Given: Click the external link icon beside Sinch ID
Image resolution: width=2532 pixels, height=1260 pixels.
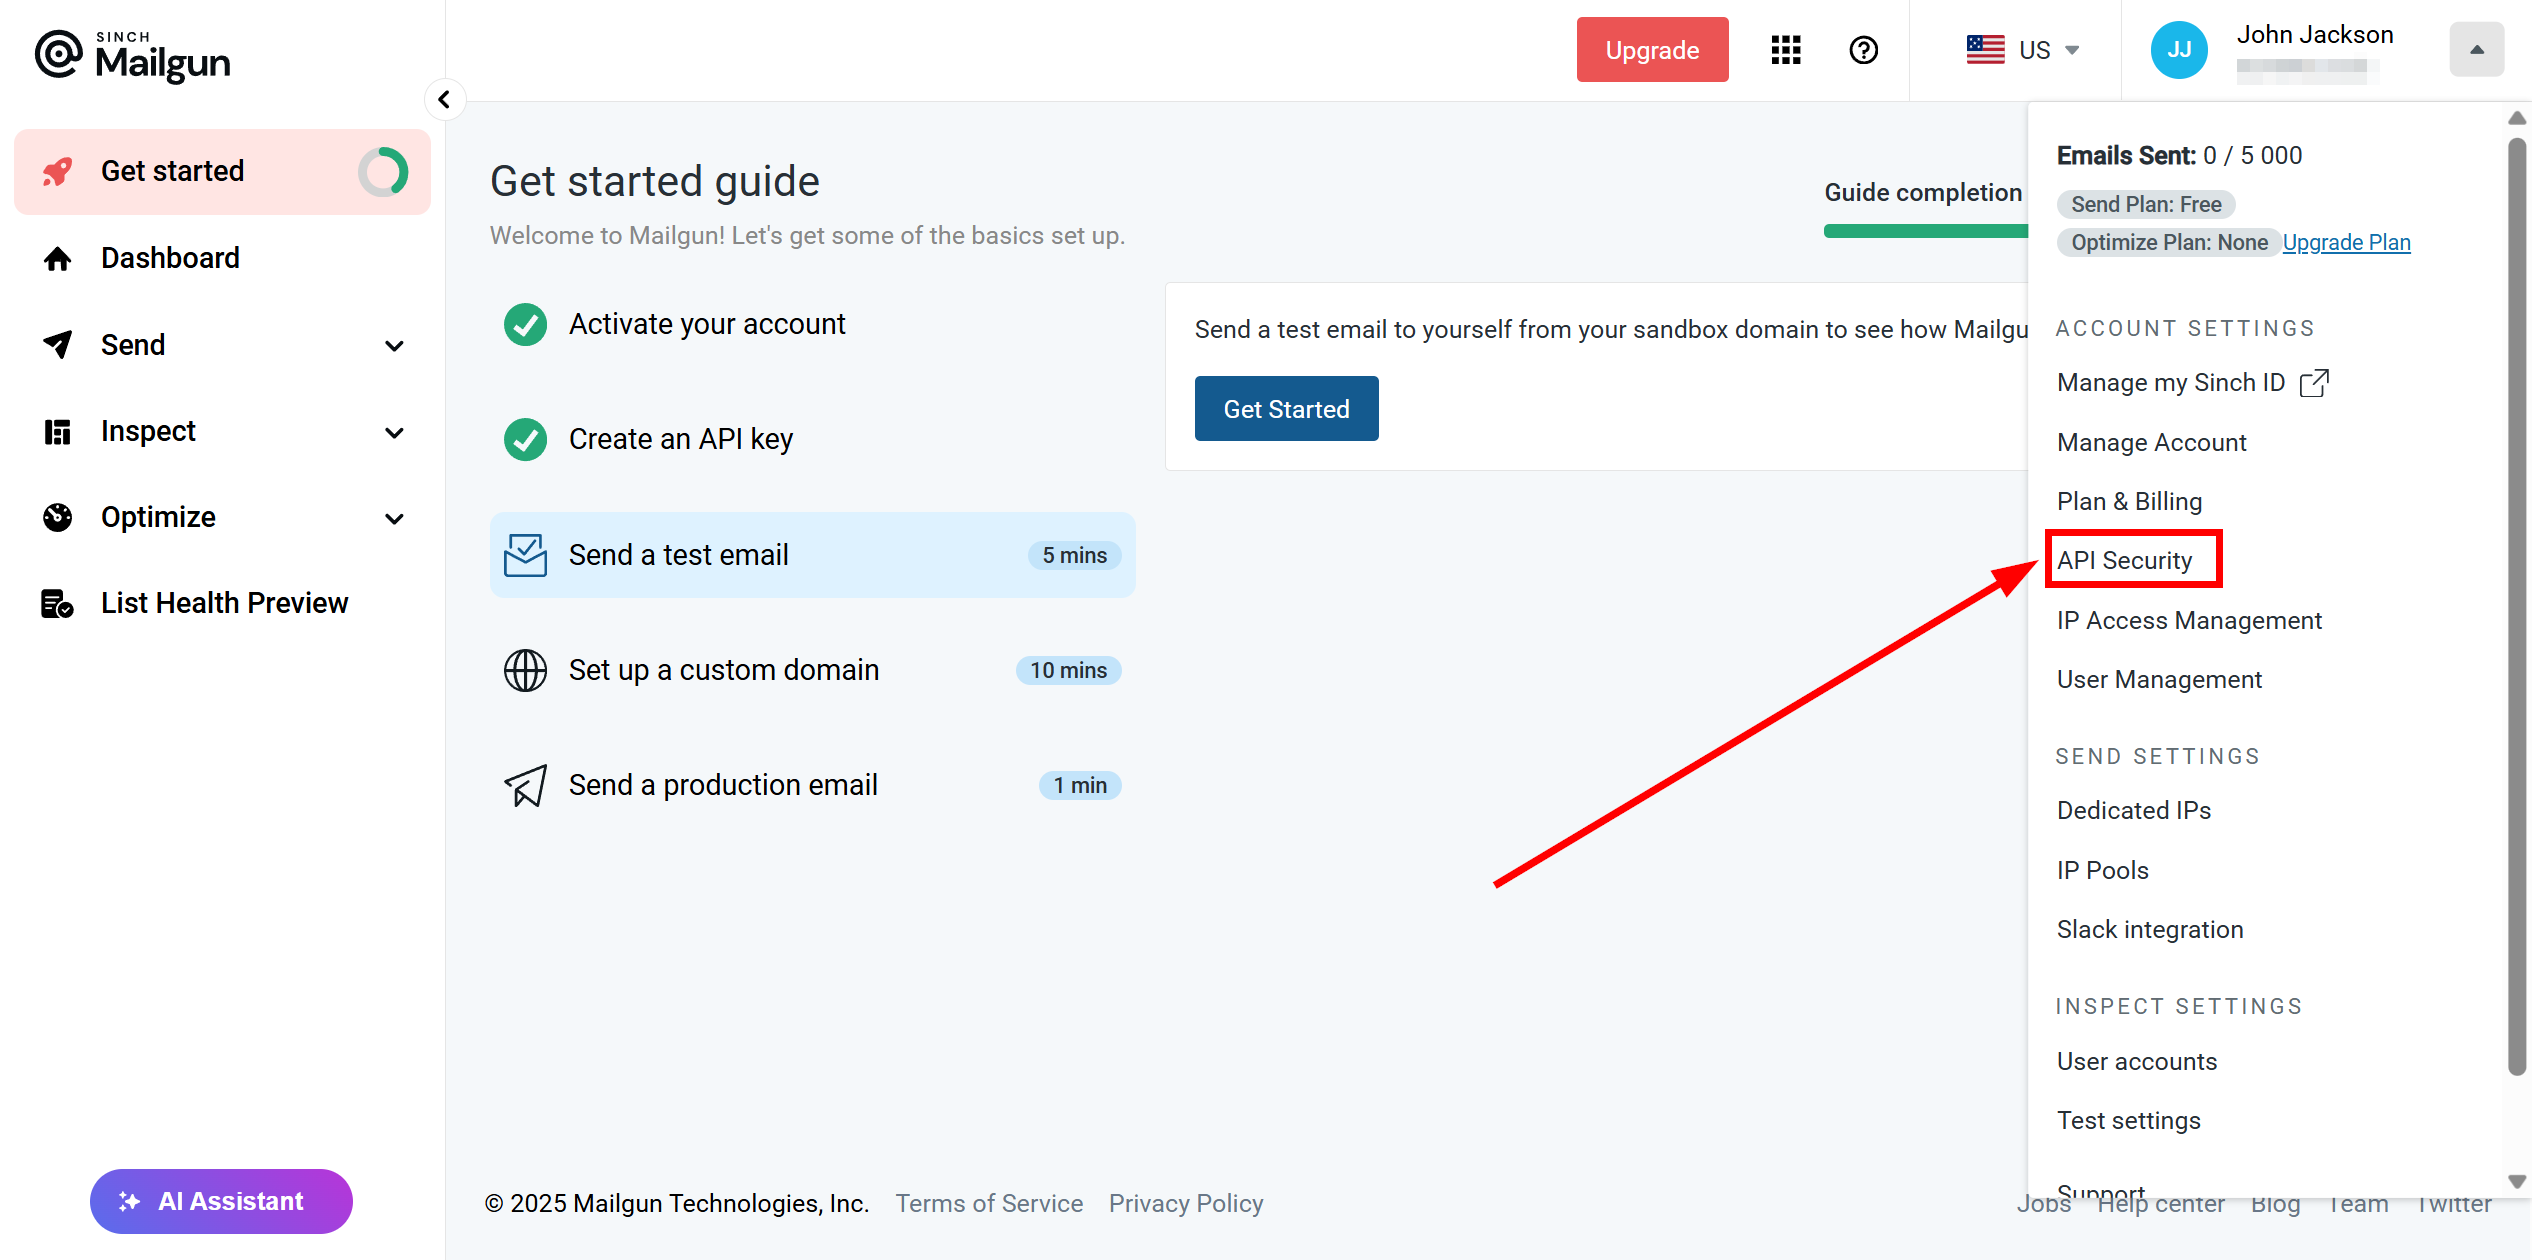Looking at the screenshot, I should [x=2314, y=383].
